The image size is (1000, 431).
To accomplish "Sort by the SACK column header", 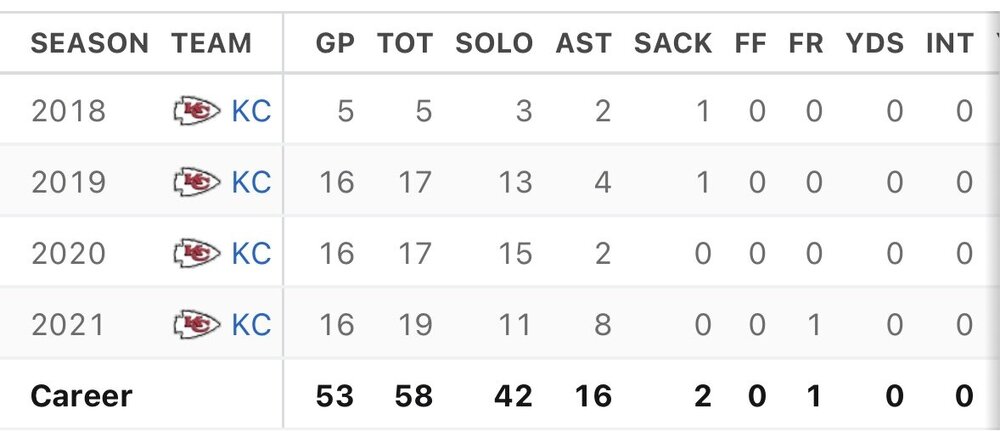I will [x=672, y=44].
